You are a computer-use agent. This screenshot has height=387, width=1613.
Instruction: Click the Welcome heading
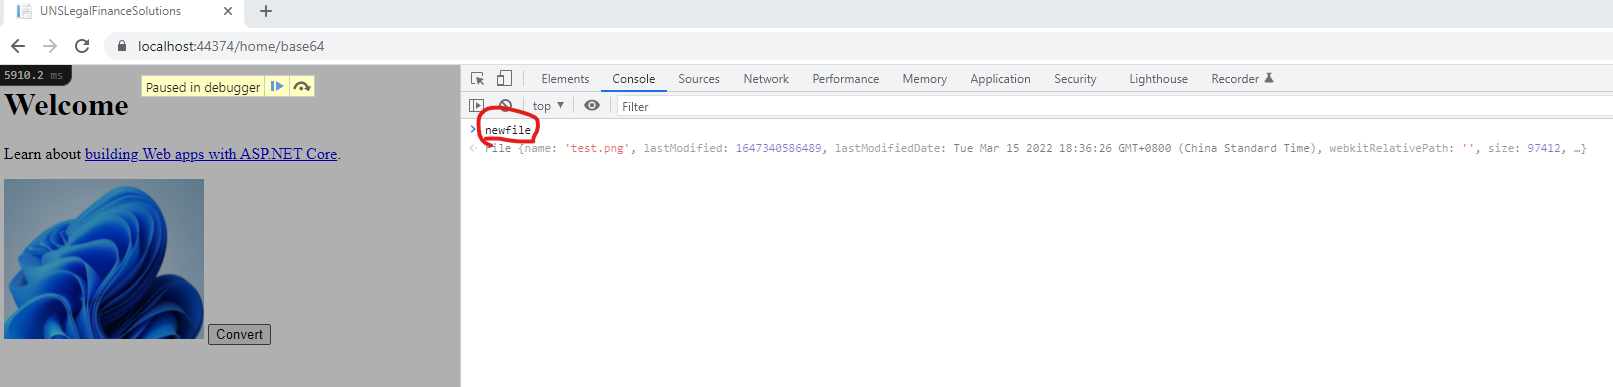coord(66,105)
